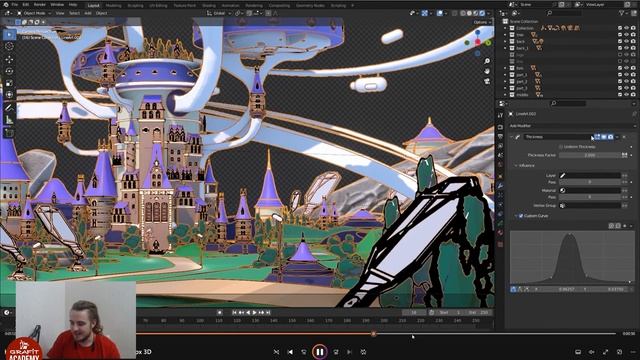Open the Global transform orientation dropdown
Viewport: 640px width, 360px height.
point(218,13)
